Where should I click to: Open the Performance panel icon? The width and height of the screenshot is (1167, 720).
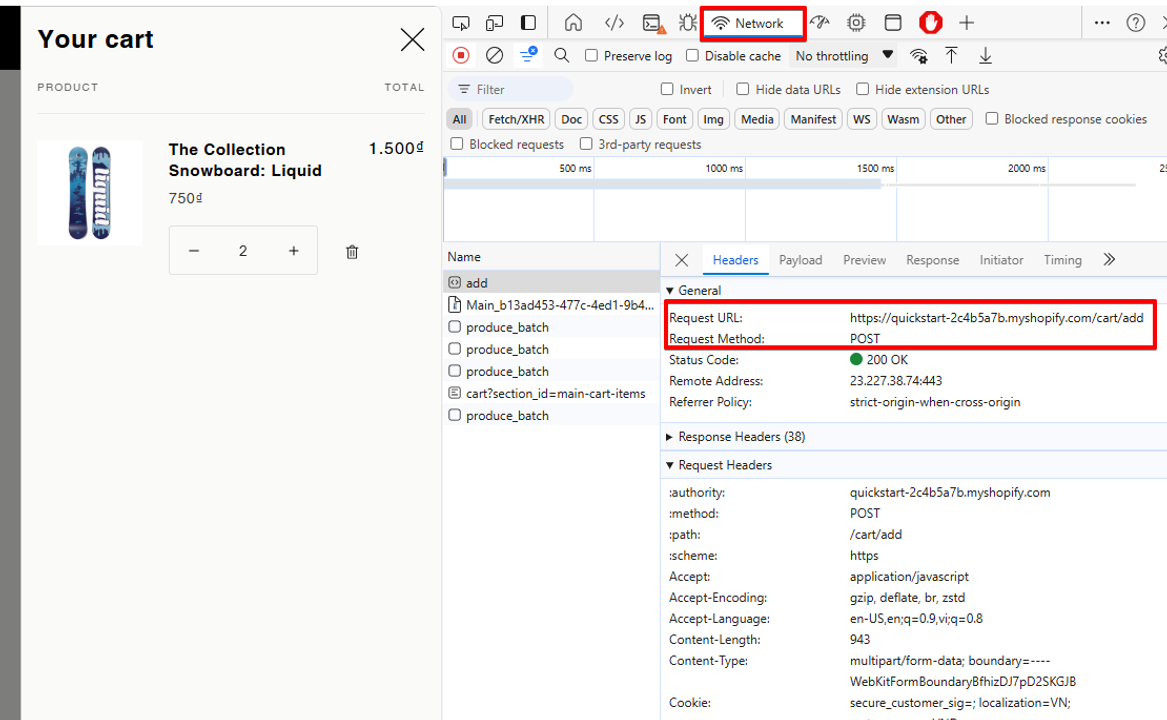click(x=819, y=23)
